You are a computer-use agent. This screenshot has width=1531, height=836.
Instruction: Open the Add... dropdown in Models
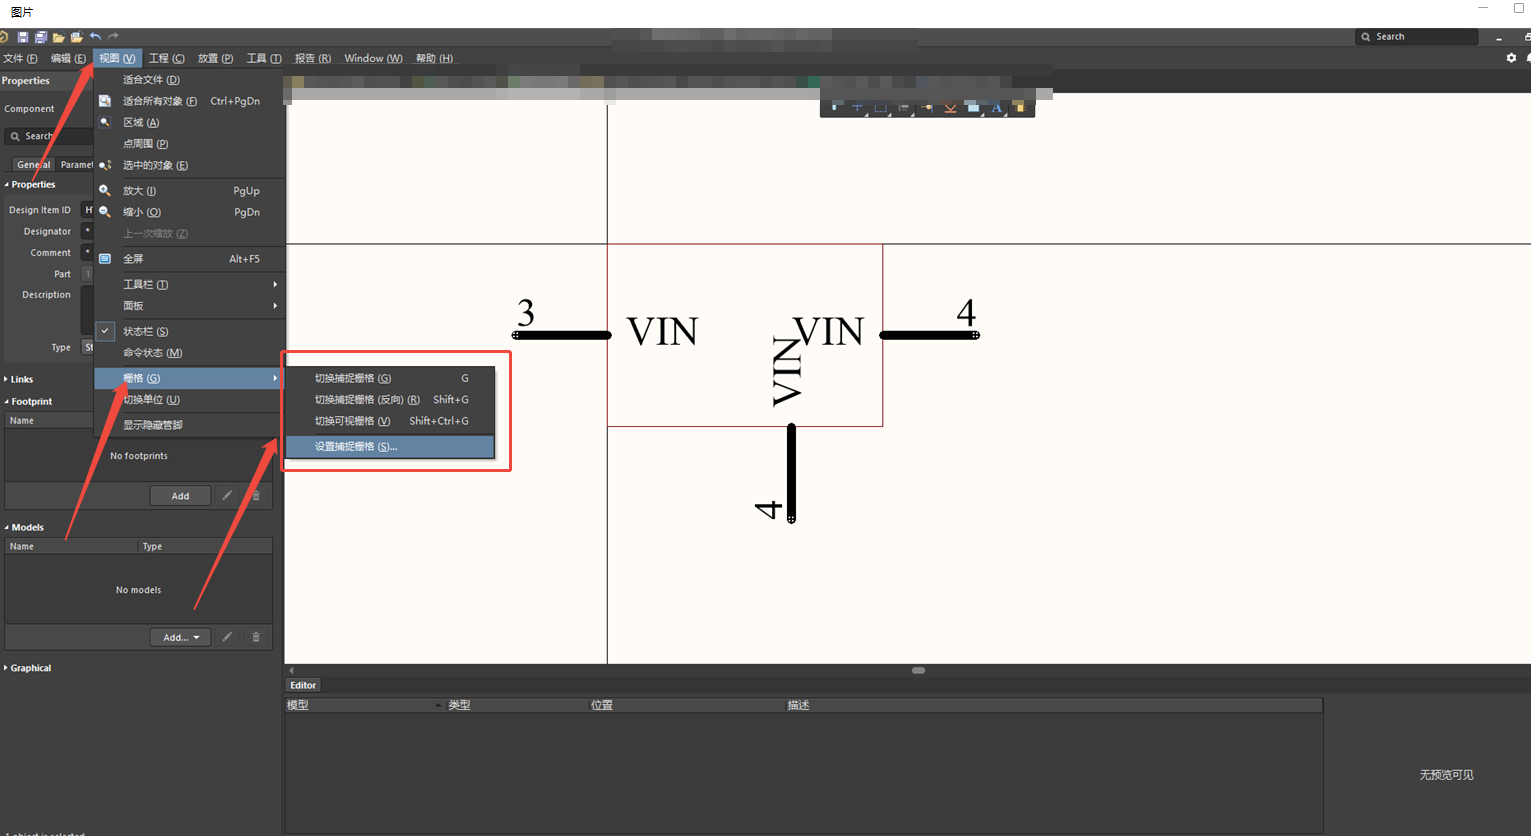[181, 637]
